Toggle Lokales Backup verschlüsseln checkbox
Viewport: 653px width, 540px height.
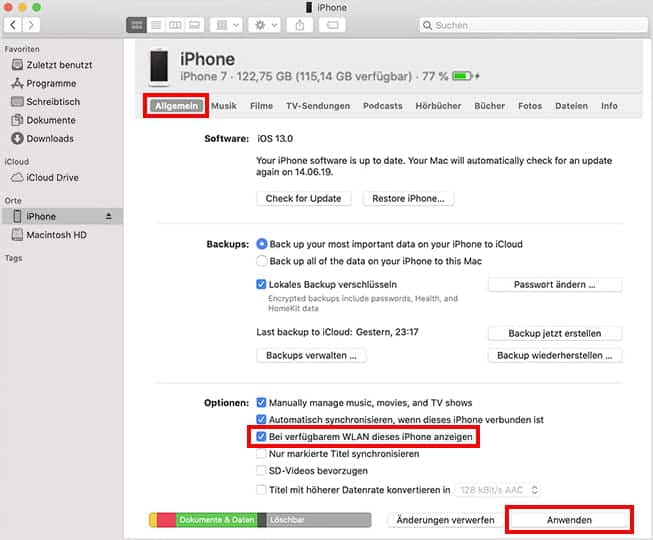[261, 284]
